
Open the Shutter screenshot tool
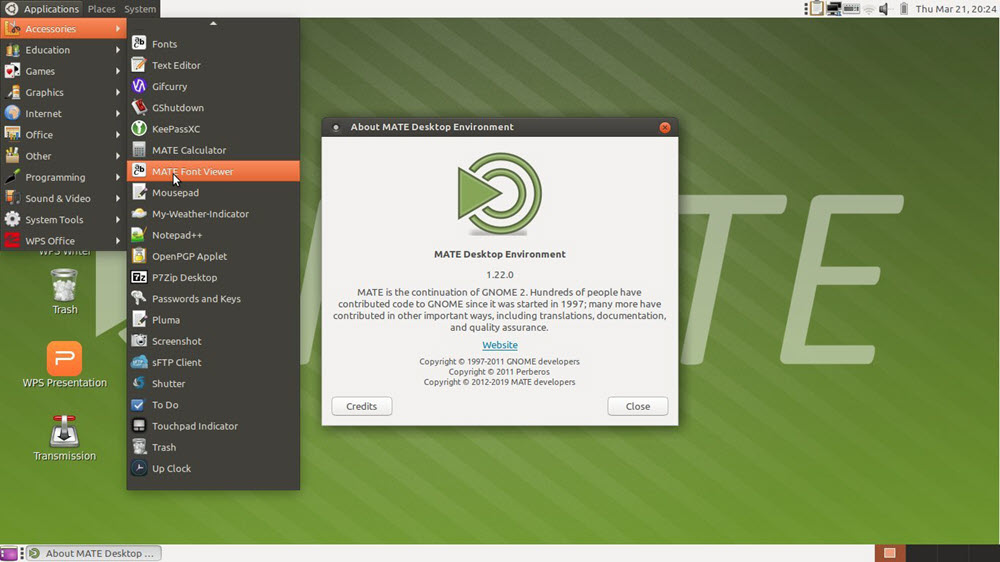(x=168, y=384)
